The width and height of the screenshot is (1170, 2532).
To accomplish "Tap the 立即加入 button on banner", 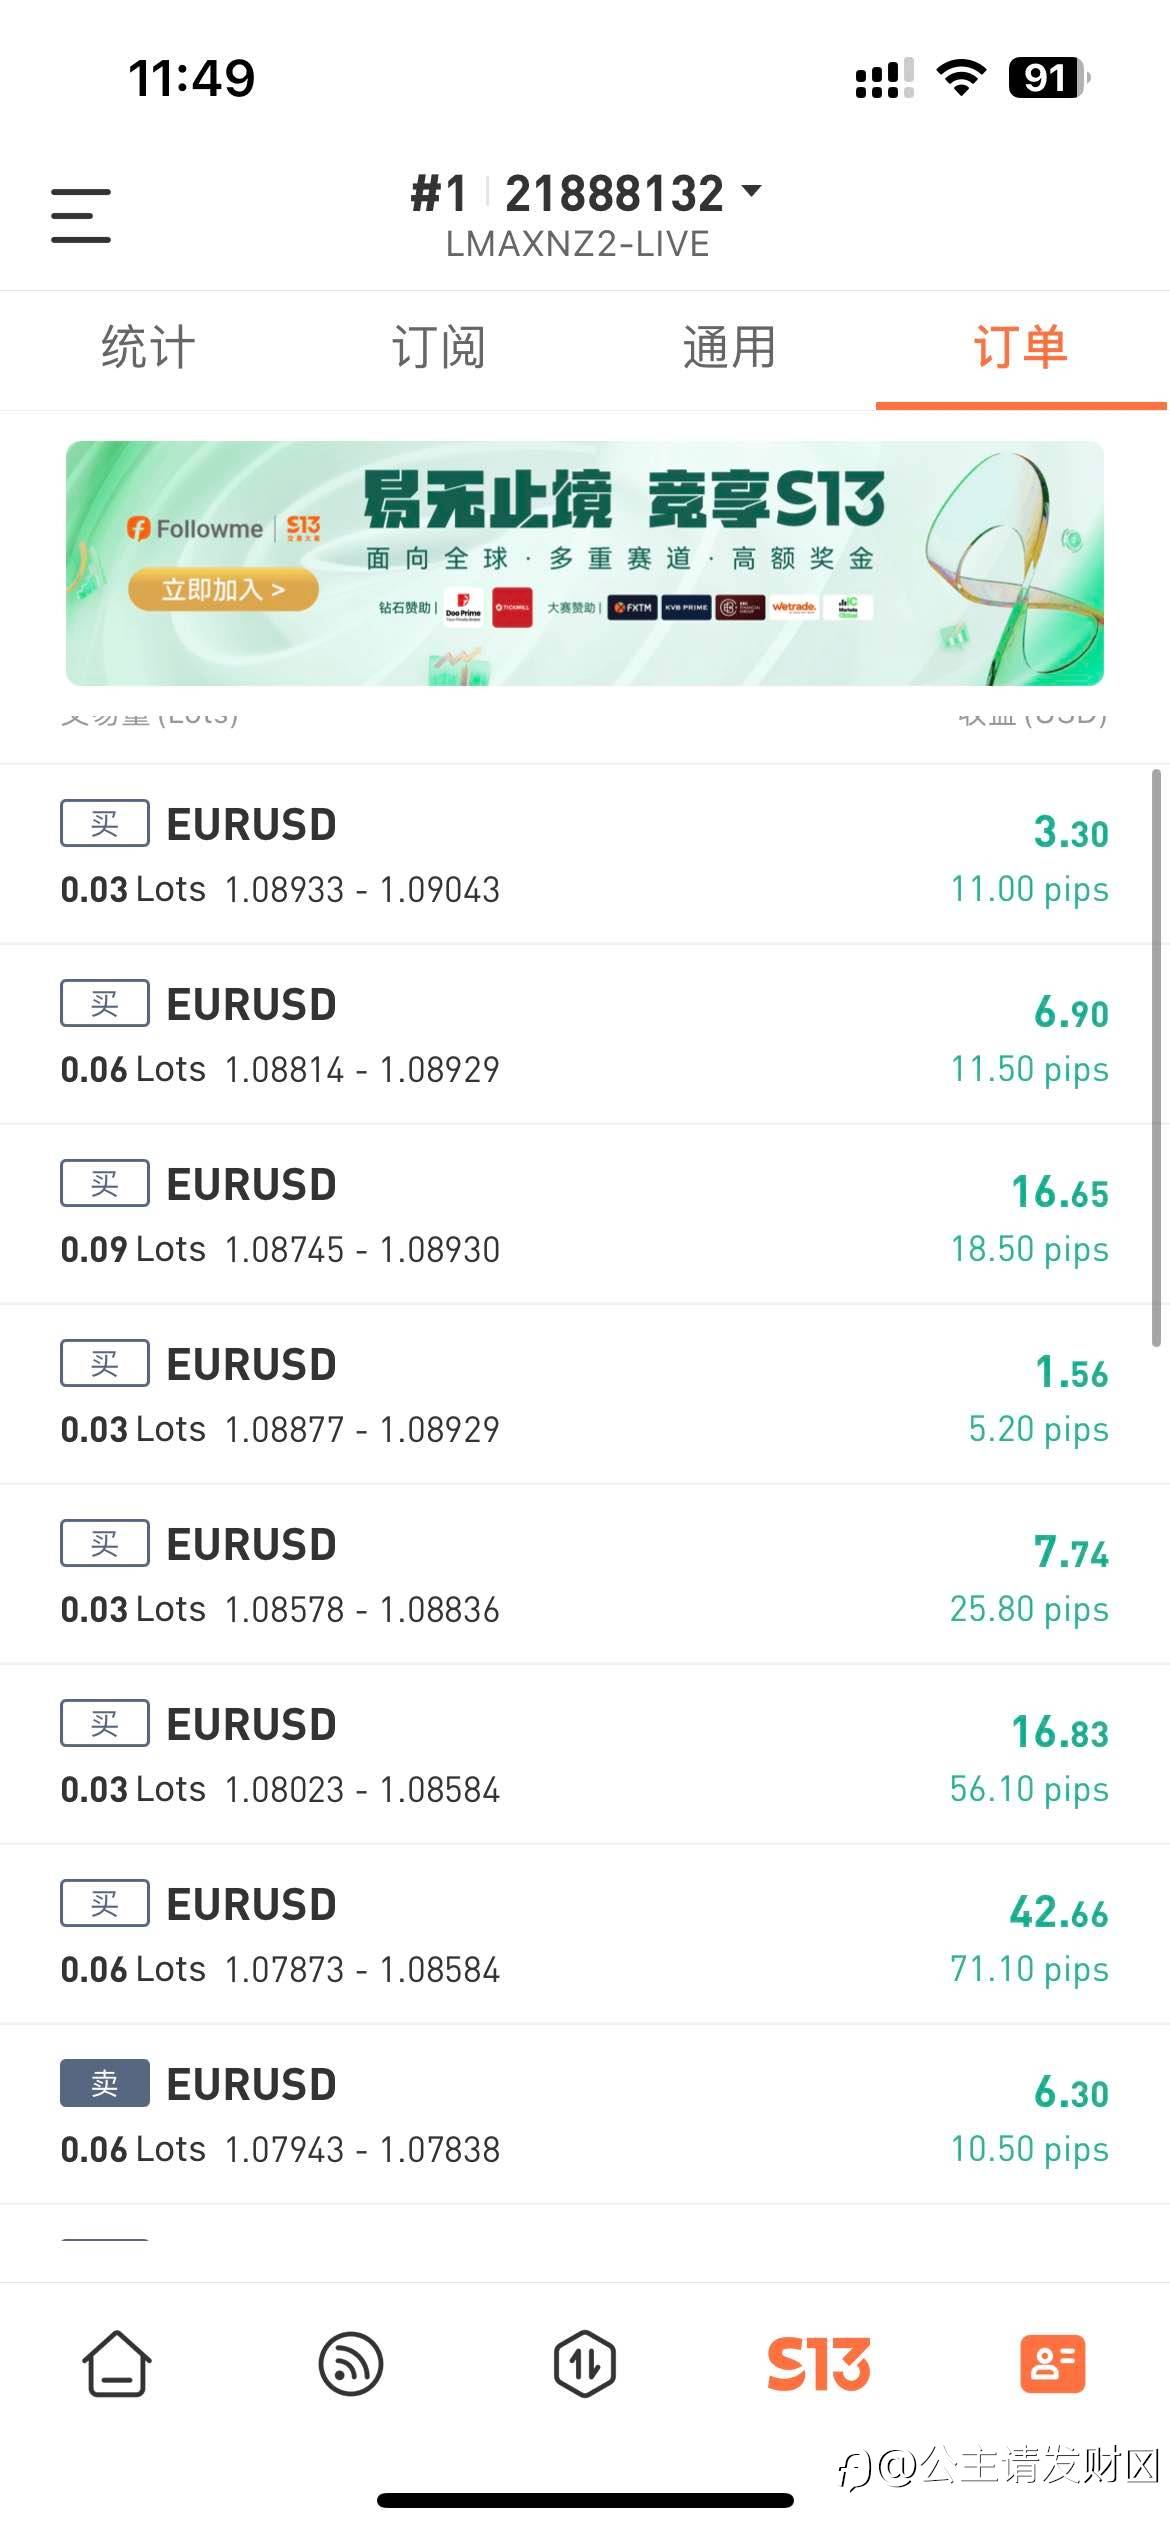I will [x=223, y=590].
